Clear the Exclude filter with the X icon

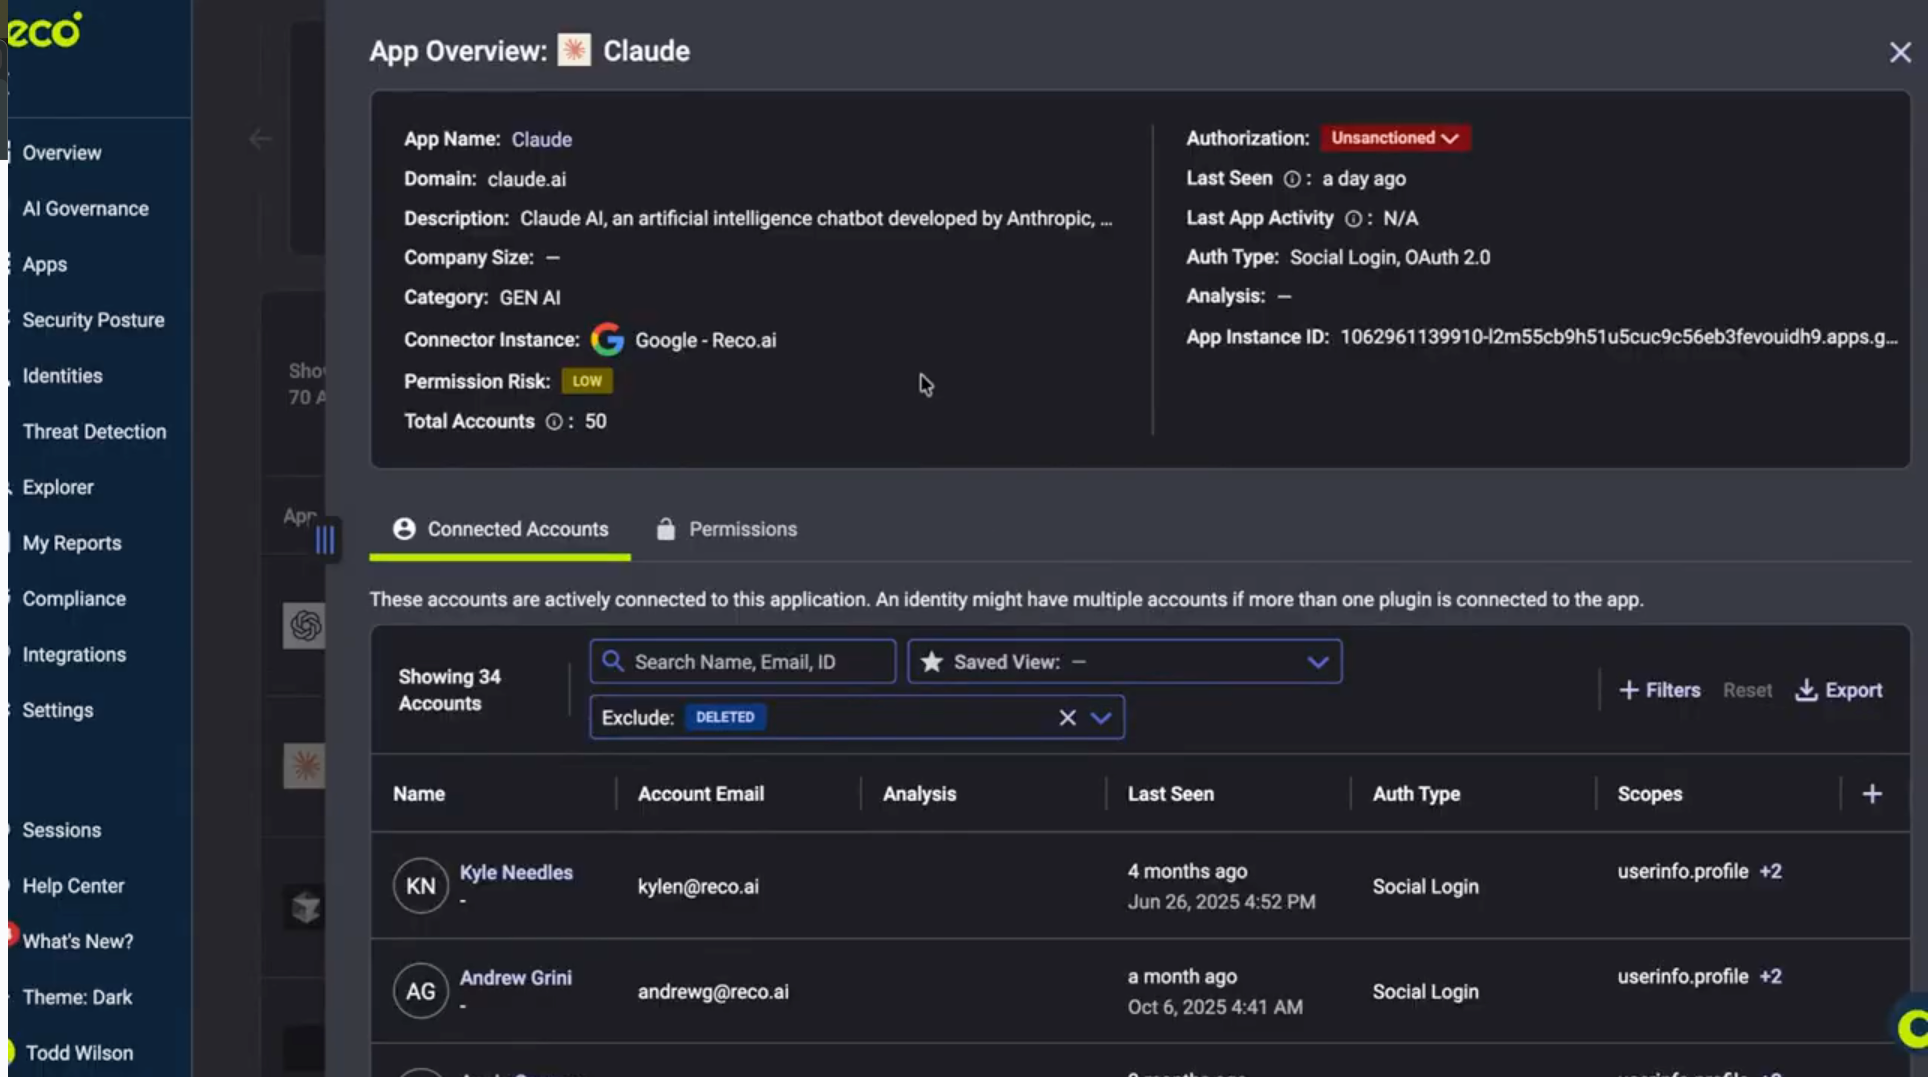pyautogui.click(x=1067, y=718)
